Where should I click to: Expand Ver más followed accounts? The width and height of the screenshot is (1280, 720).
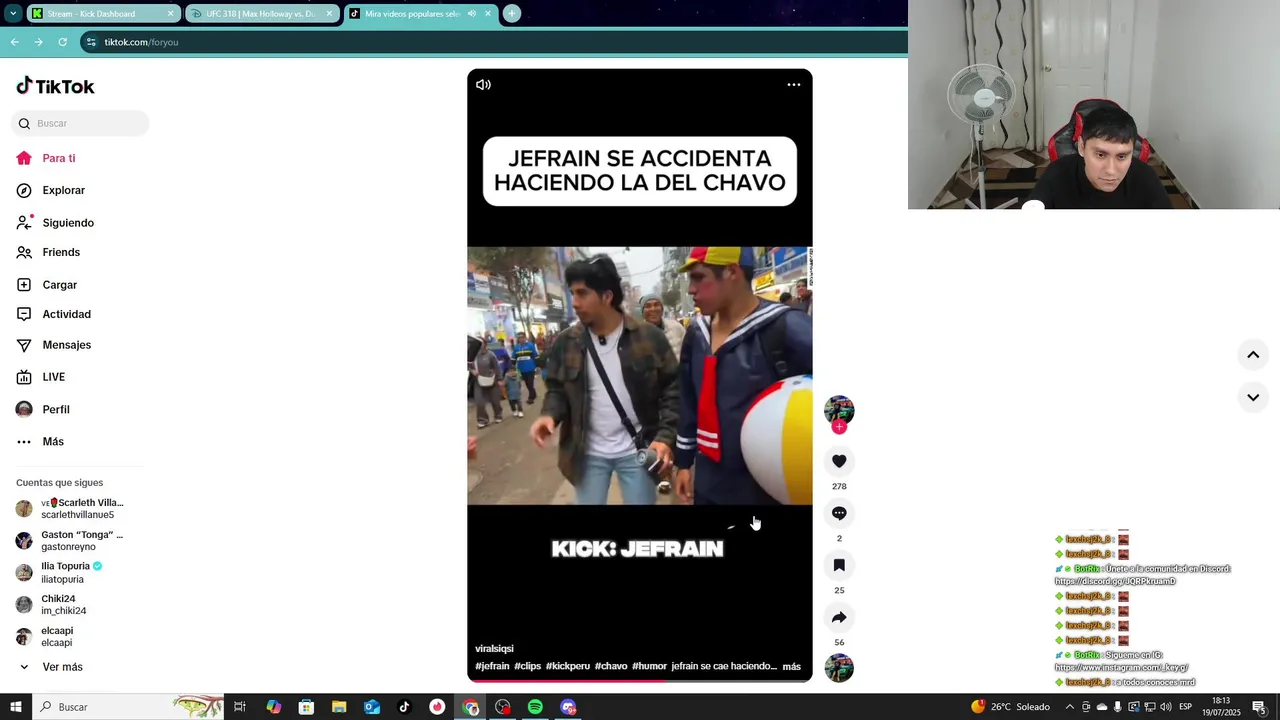(50, 667)
